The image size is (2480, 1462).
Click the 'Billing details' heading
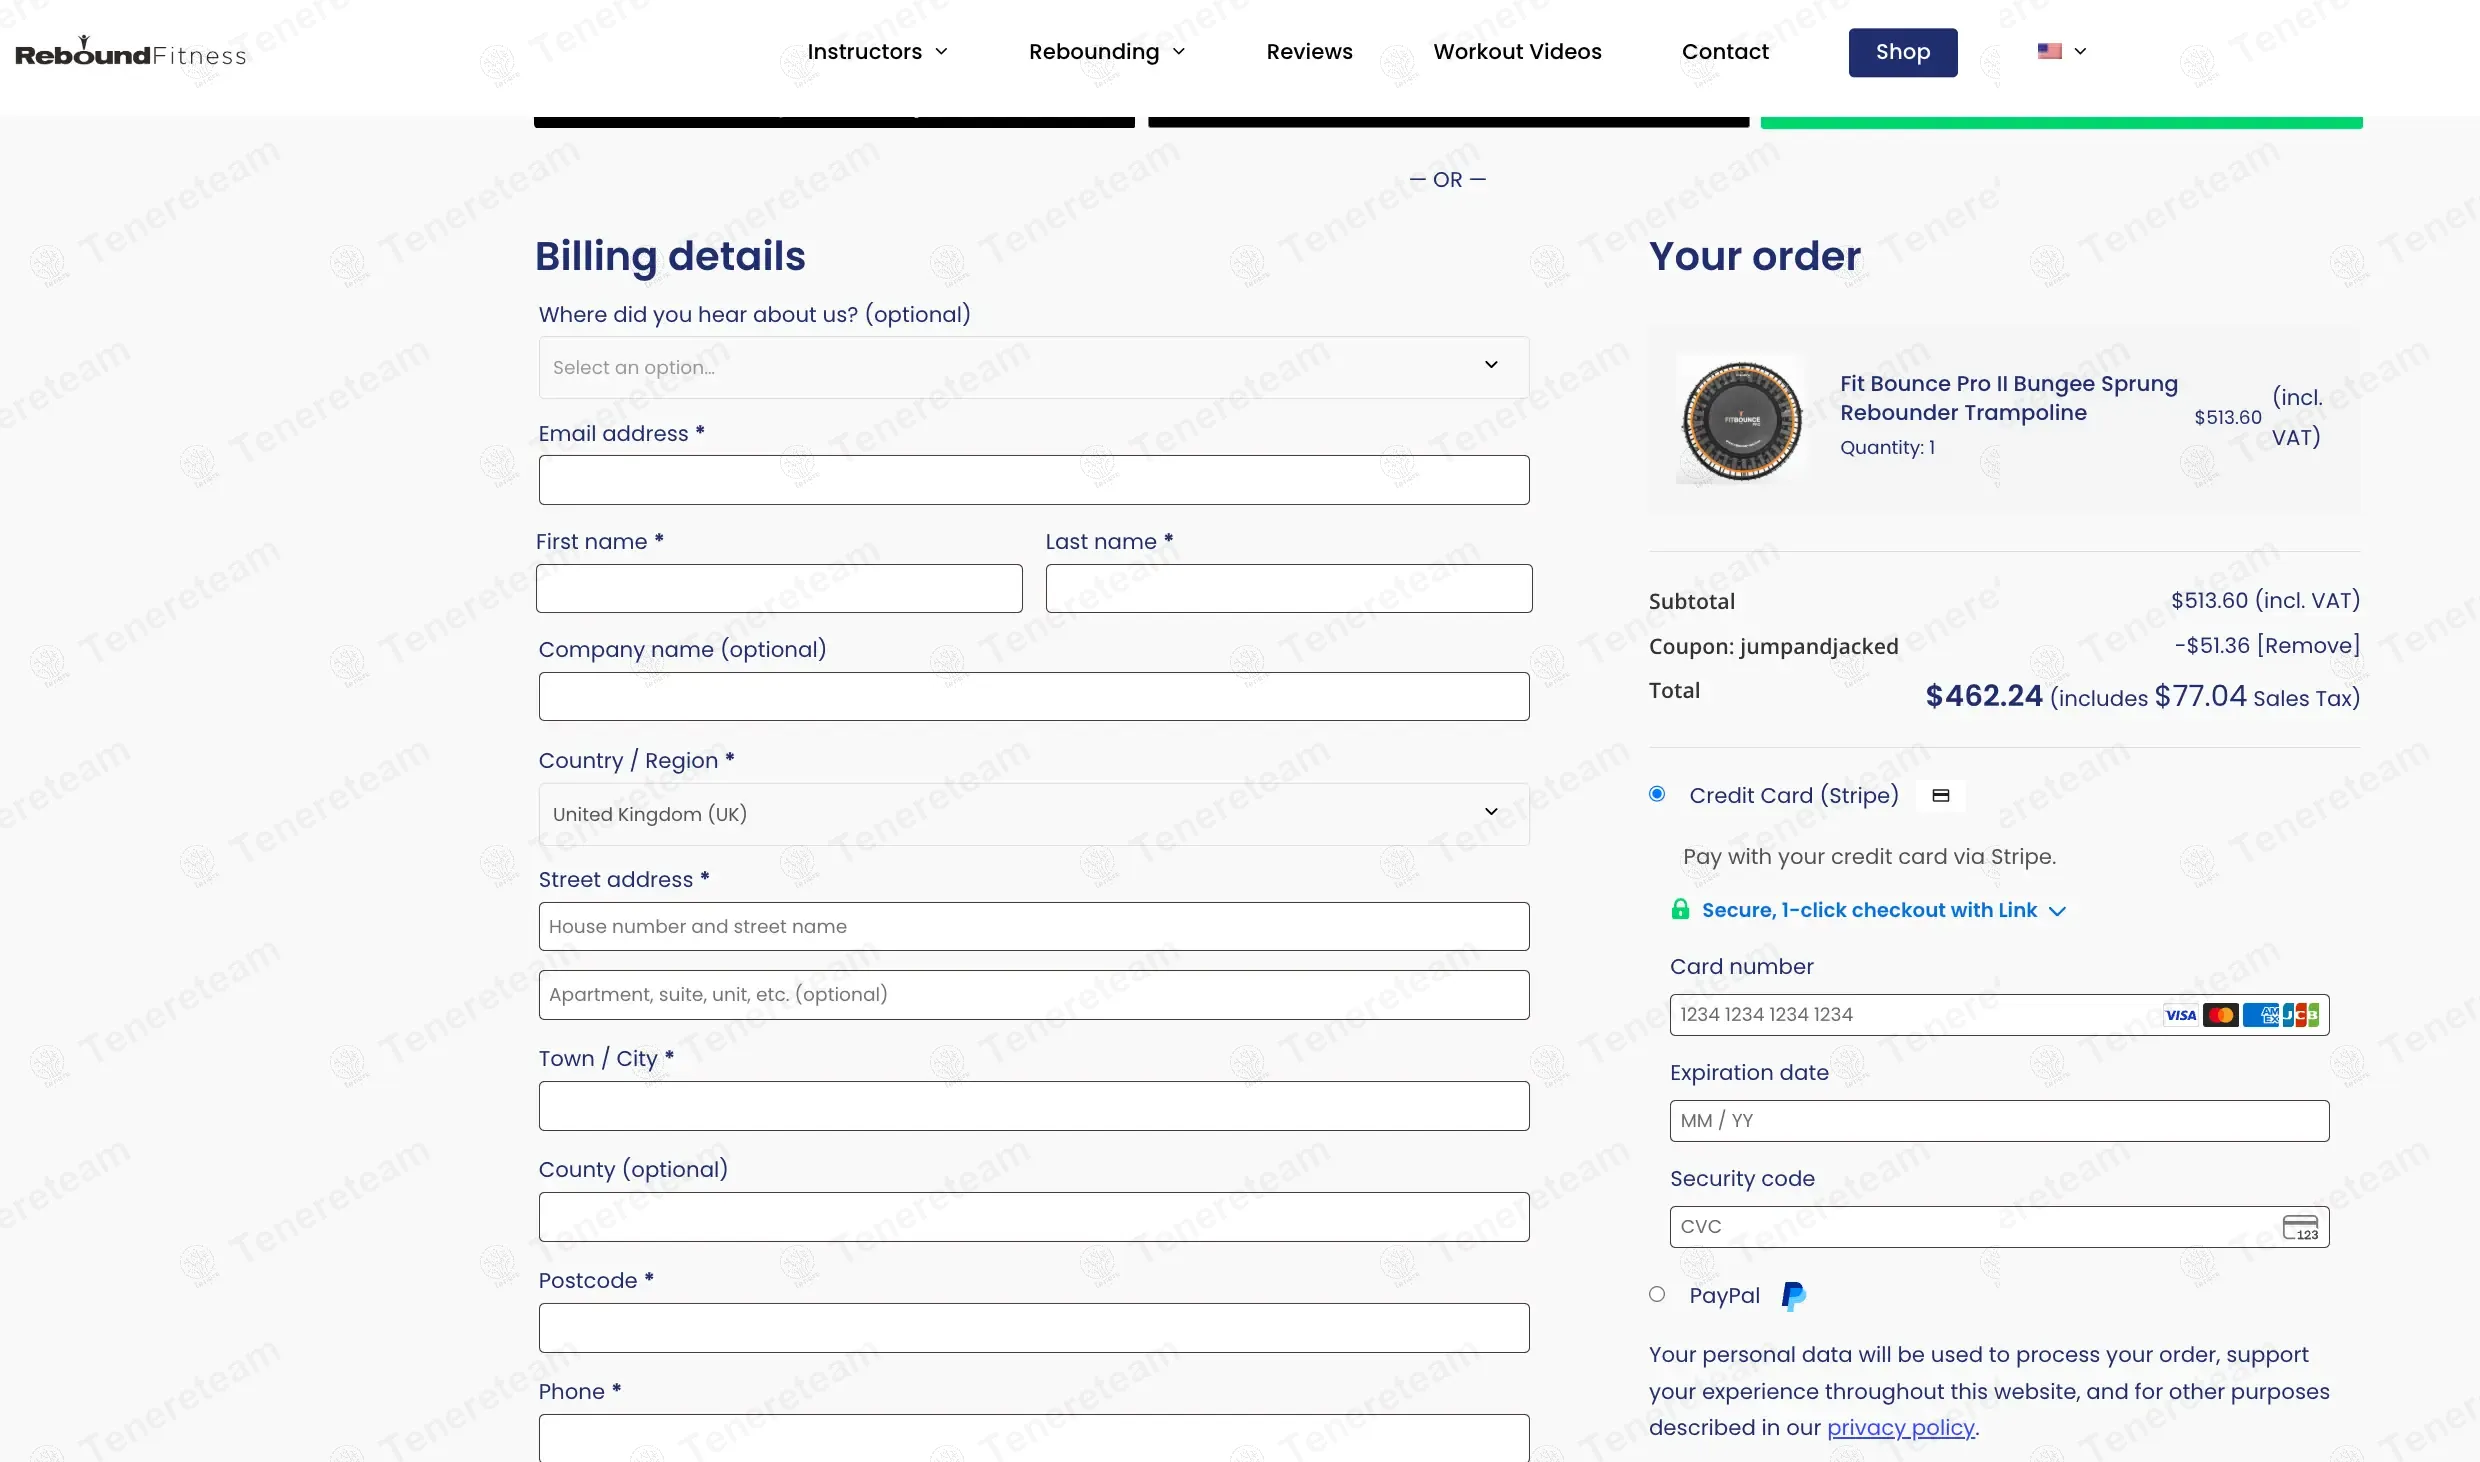670,256
